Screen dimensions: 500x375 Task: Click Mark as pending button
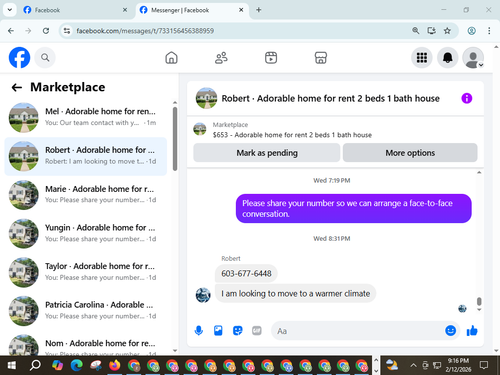(267, 153)
